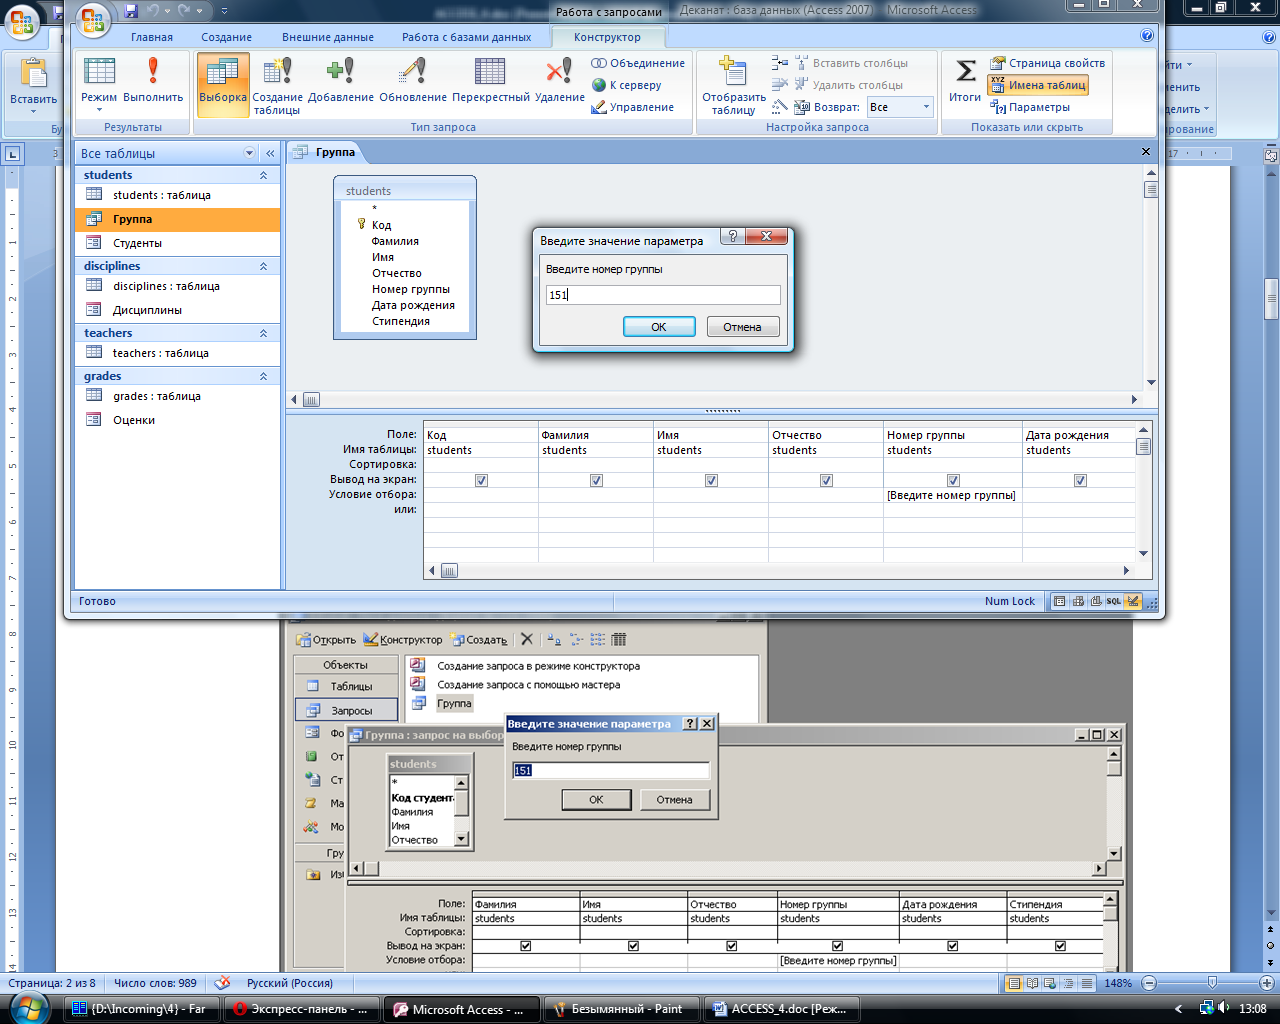
Task: Collapse the teachers group
Action: click(x=263, y=333)
